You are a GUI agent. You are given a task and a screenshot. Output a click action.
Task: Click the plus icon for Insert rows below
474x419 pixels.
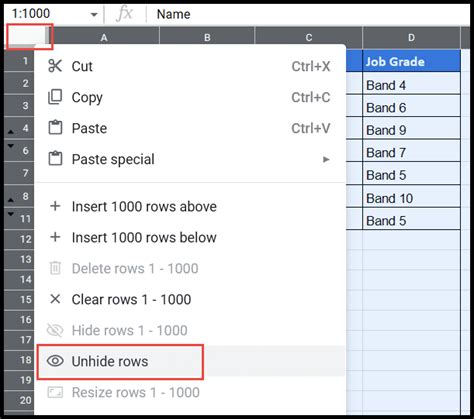coord(55,237)
